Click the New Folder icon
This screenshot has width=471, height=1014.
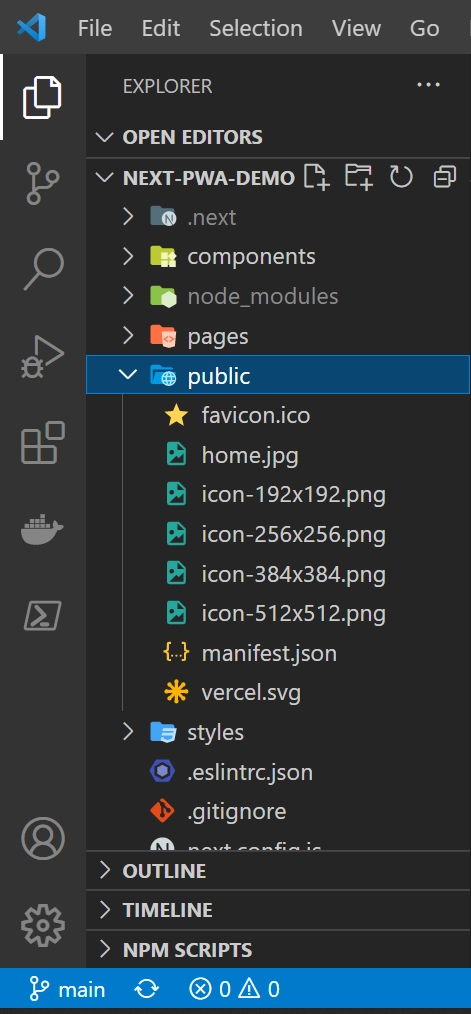point(359,177)
